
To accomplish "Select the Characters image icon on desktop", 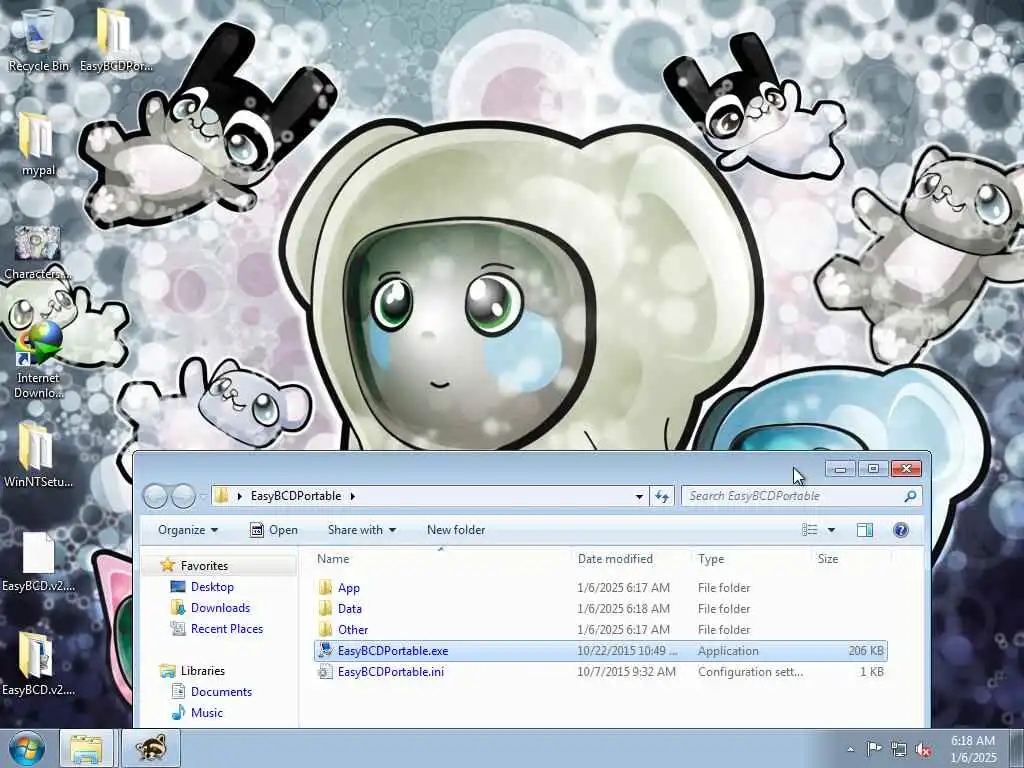I will point(37,251).
